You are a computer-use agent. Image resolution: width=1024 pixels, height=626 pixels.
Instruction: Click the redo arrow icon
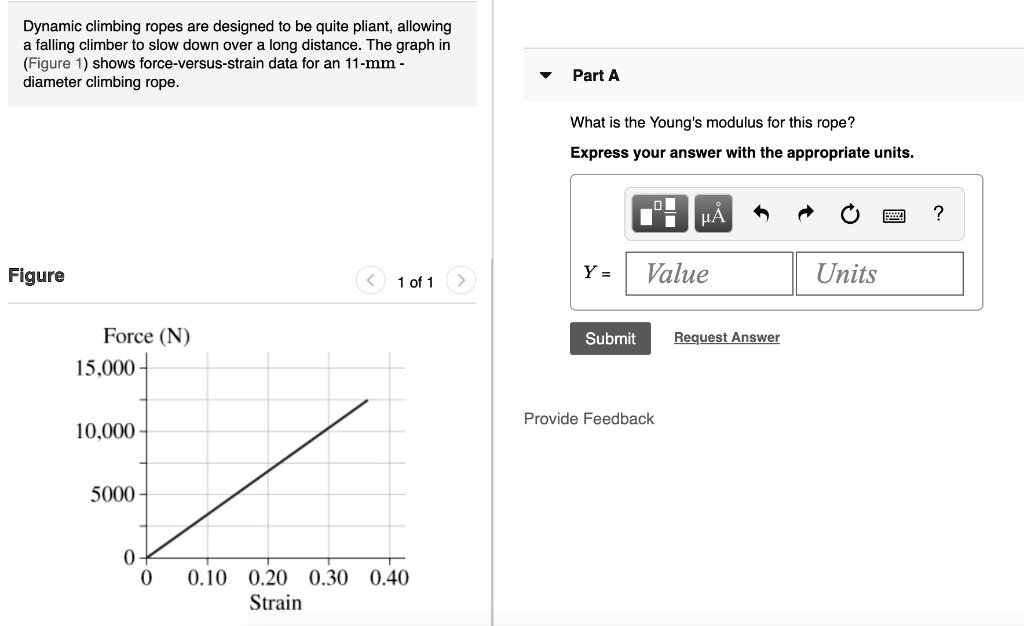point(806,214)
